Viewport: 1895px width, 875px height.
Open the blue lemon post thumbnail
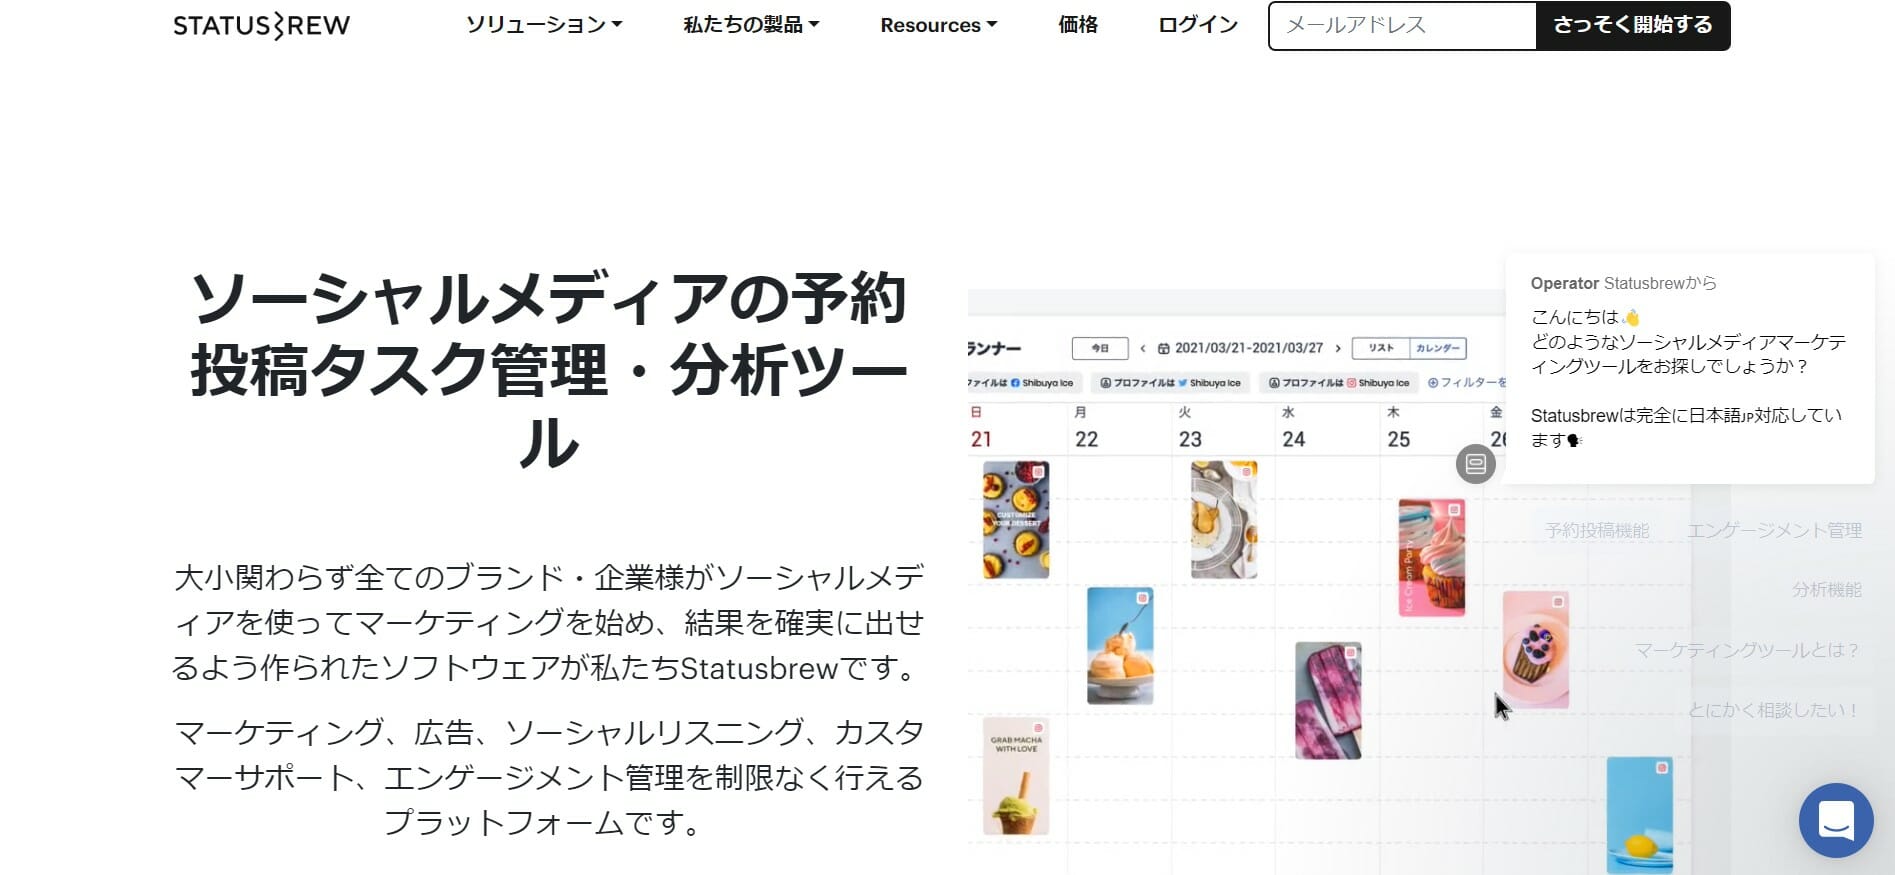pos(1640,815)
